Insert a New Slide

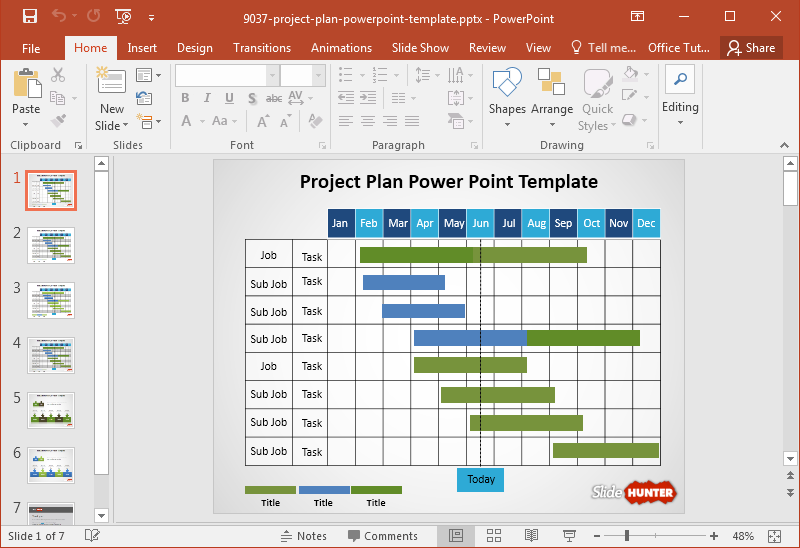click(111, 90)
